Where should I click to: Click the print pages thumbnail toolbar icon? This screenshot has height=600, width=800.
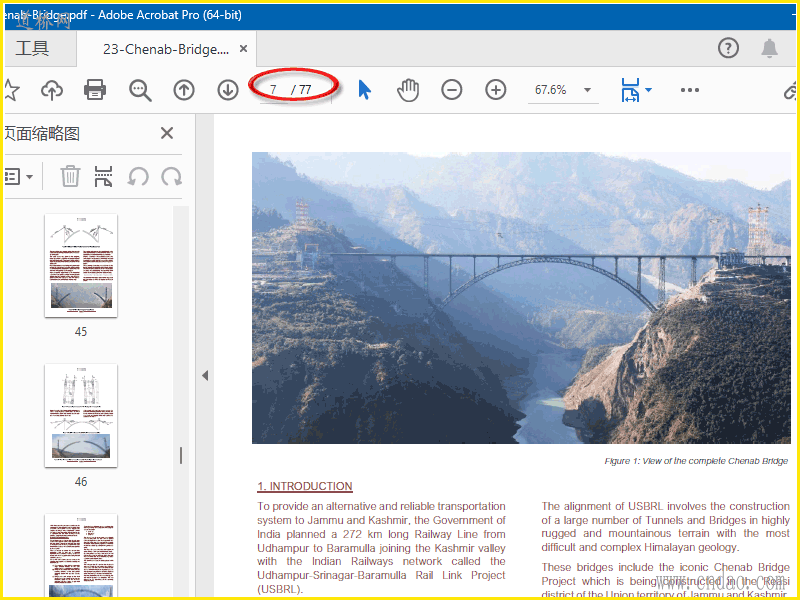[104, 177]
